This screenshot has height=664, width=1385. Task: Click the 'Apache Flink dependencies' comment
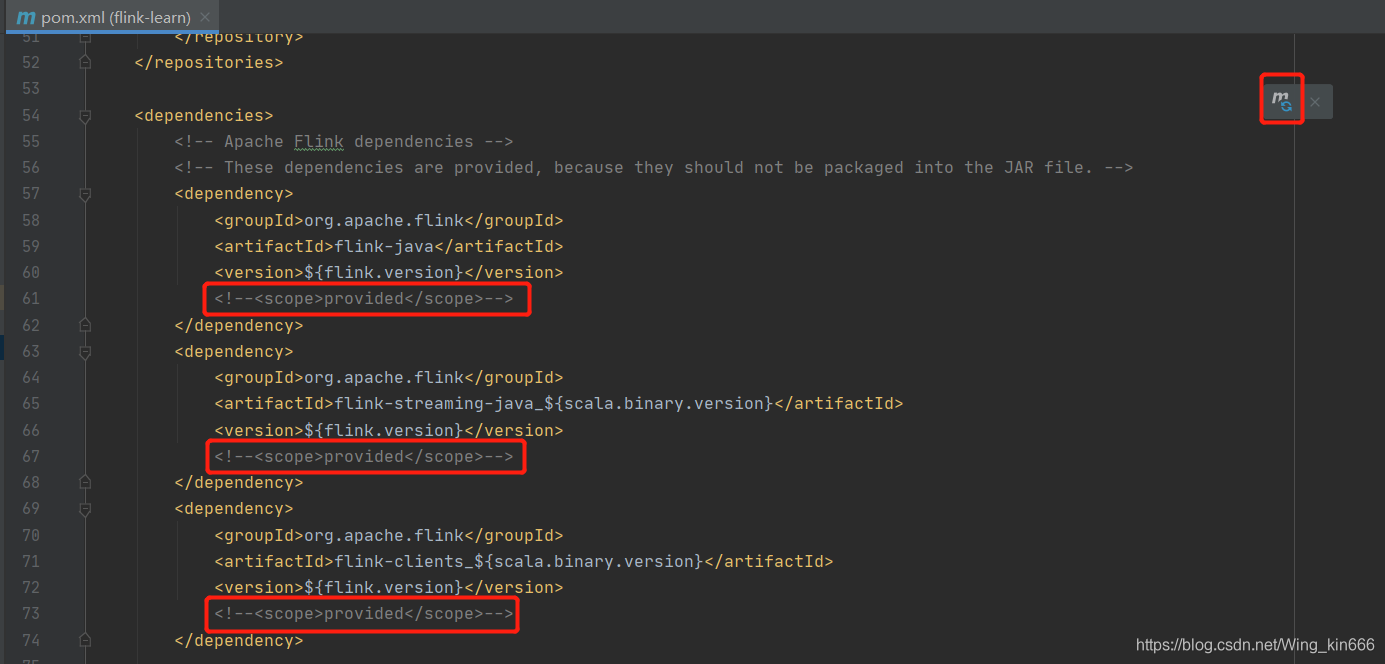(344, 141)
